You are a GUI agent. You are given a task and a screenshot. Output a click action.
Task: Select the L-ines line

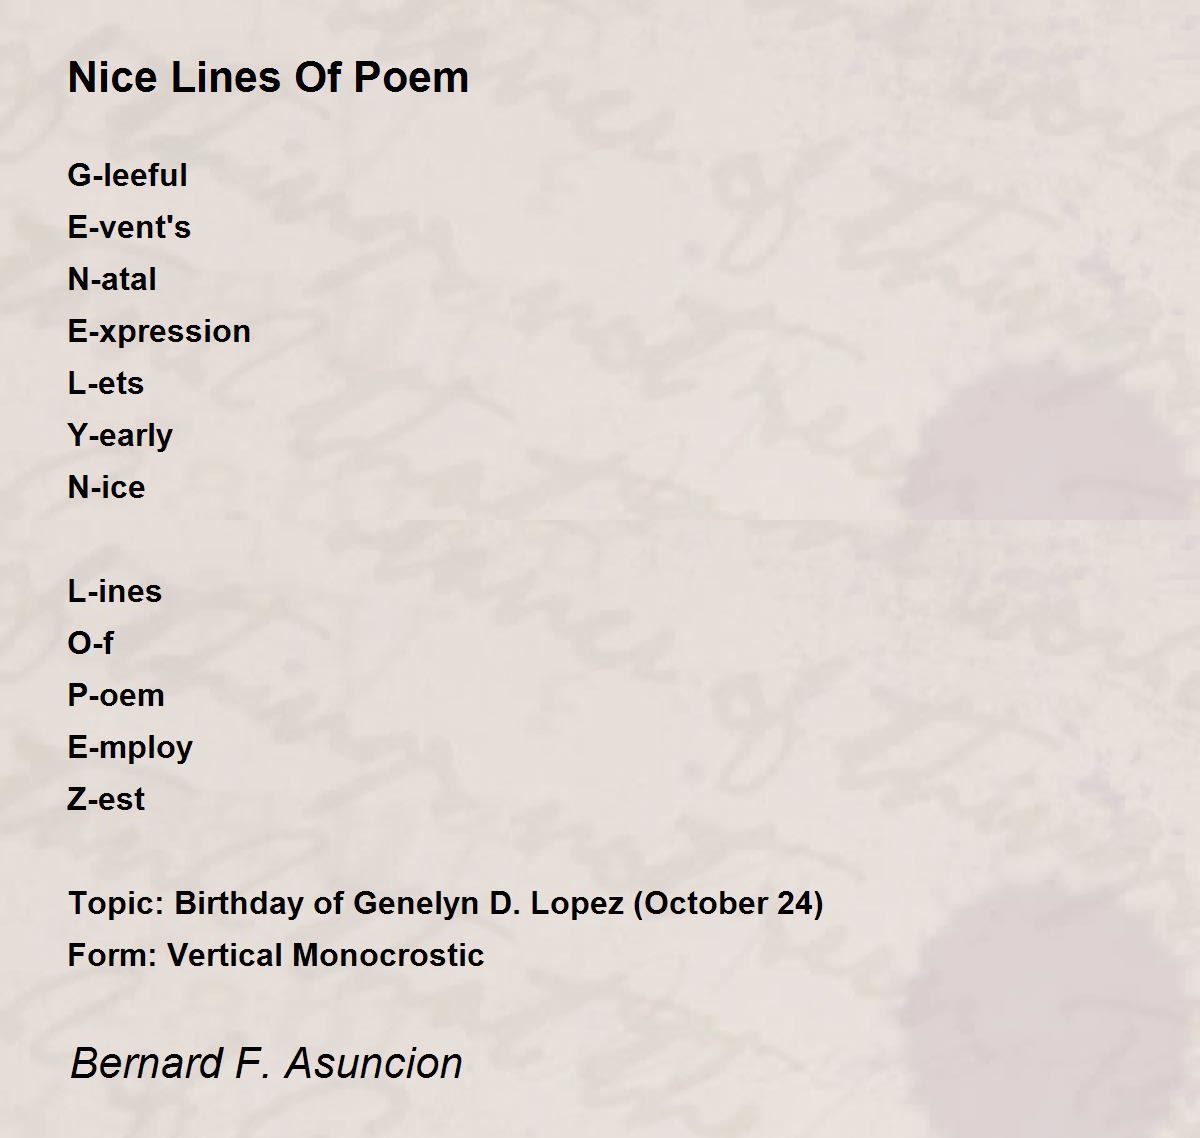click(114, 591)
